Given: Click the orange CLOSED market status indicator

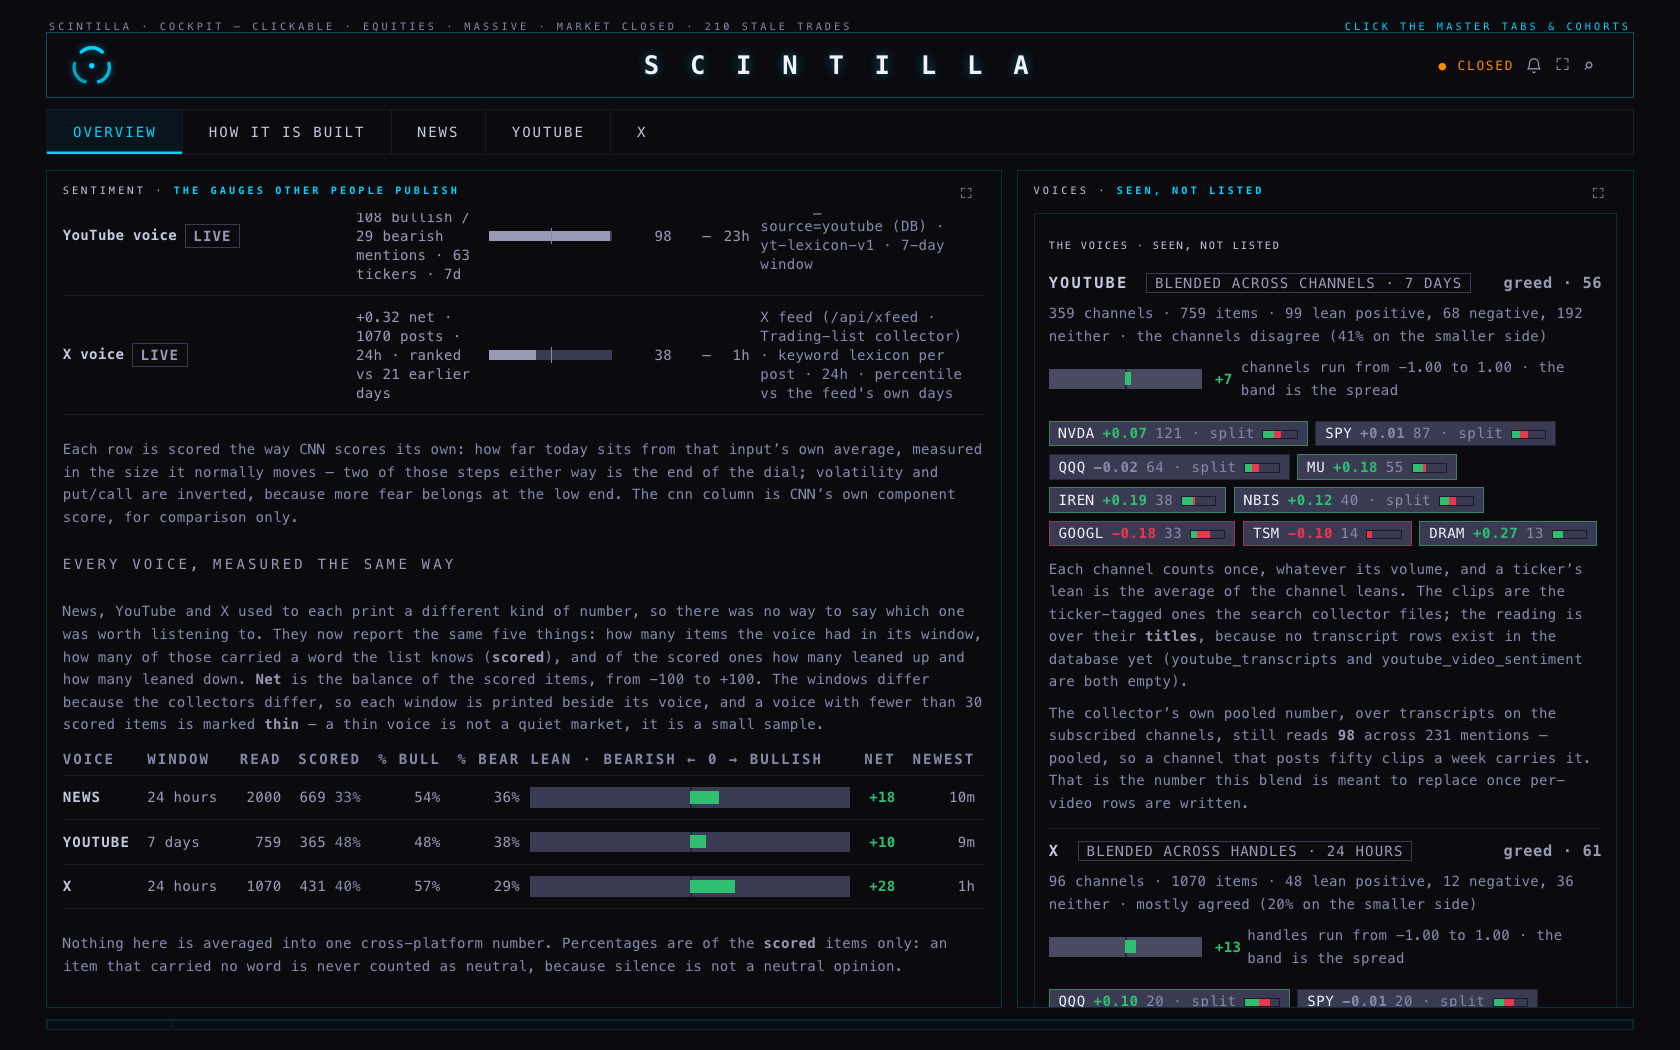Looking at the screenshot, I should [1475, 66].
